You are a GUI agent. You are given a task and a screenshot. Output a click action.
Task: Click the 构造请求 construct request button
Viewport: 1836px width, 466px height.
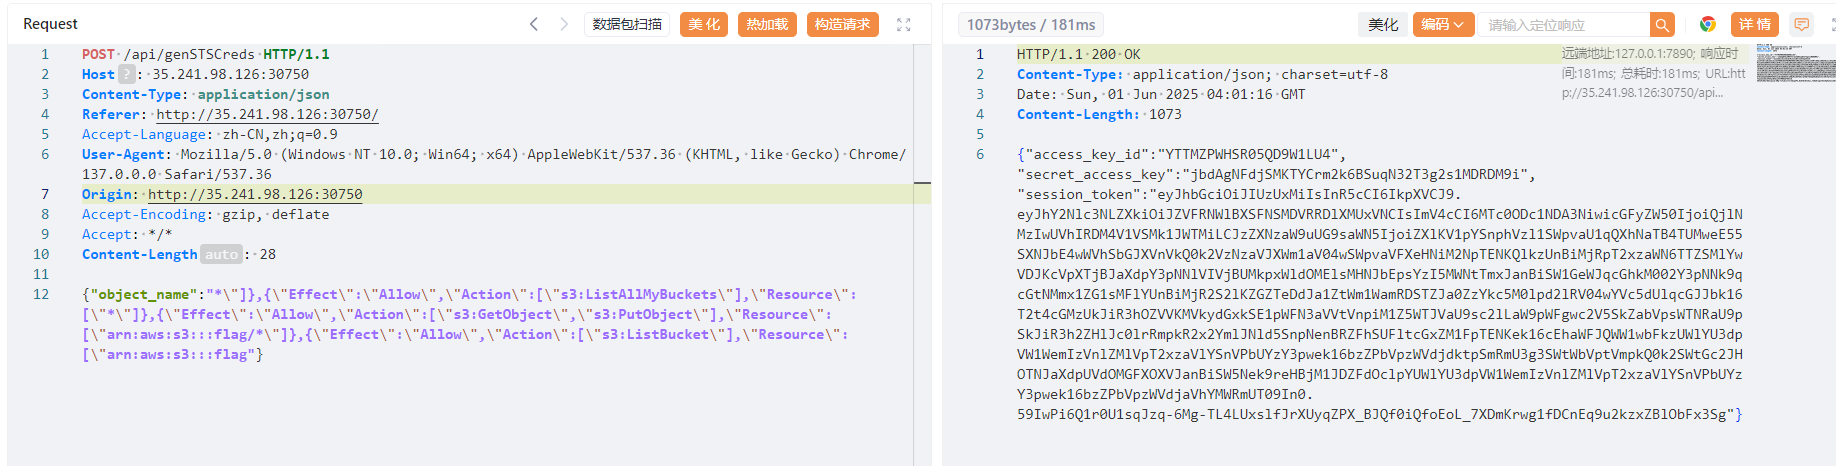842,25
